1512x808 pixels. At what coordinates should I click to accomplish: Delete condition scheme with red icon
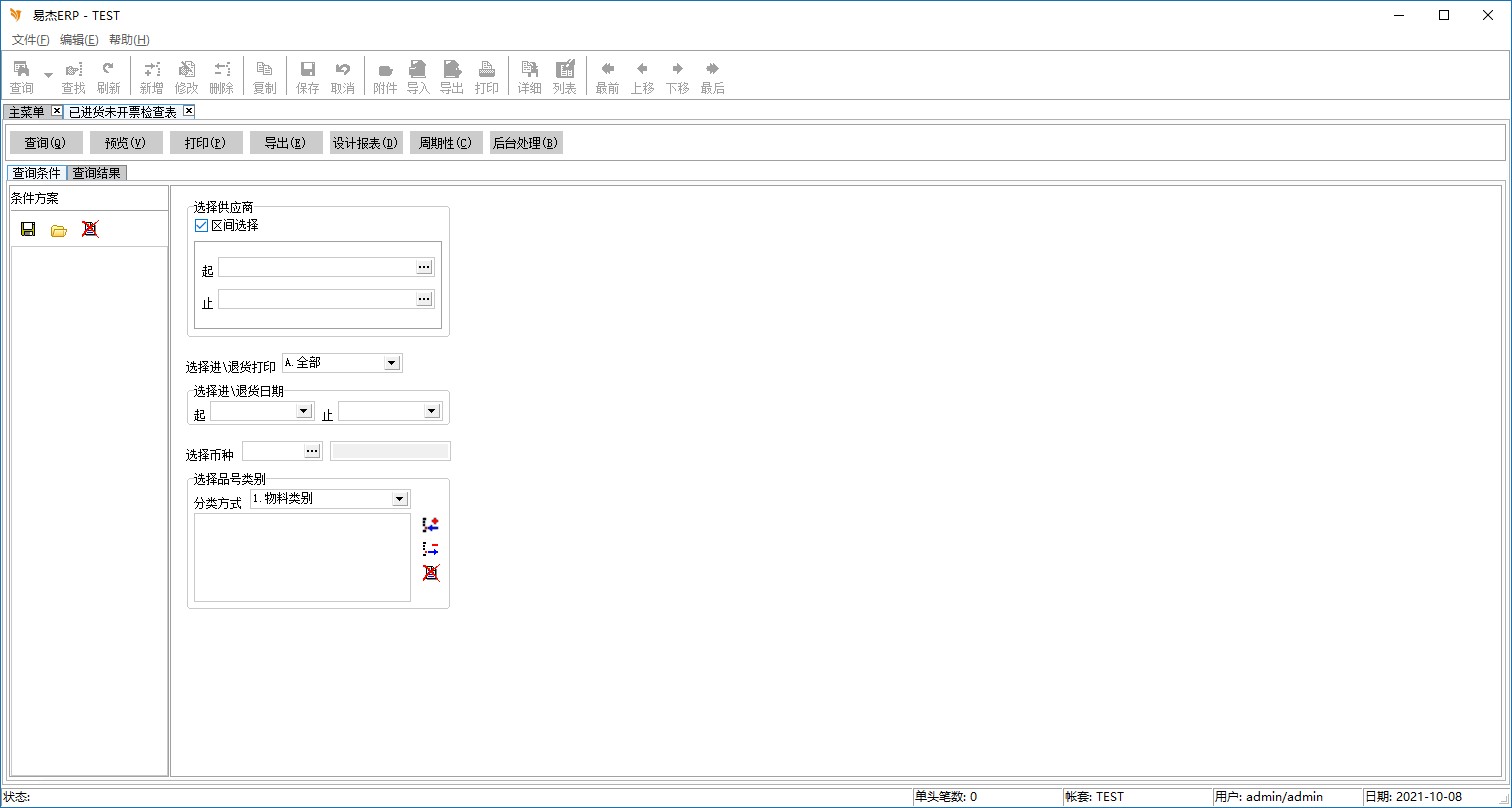tap(90, 229)
